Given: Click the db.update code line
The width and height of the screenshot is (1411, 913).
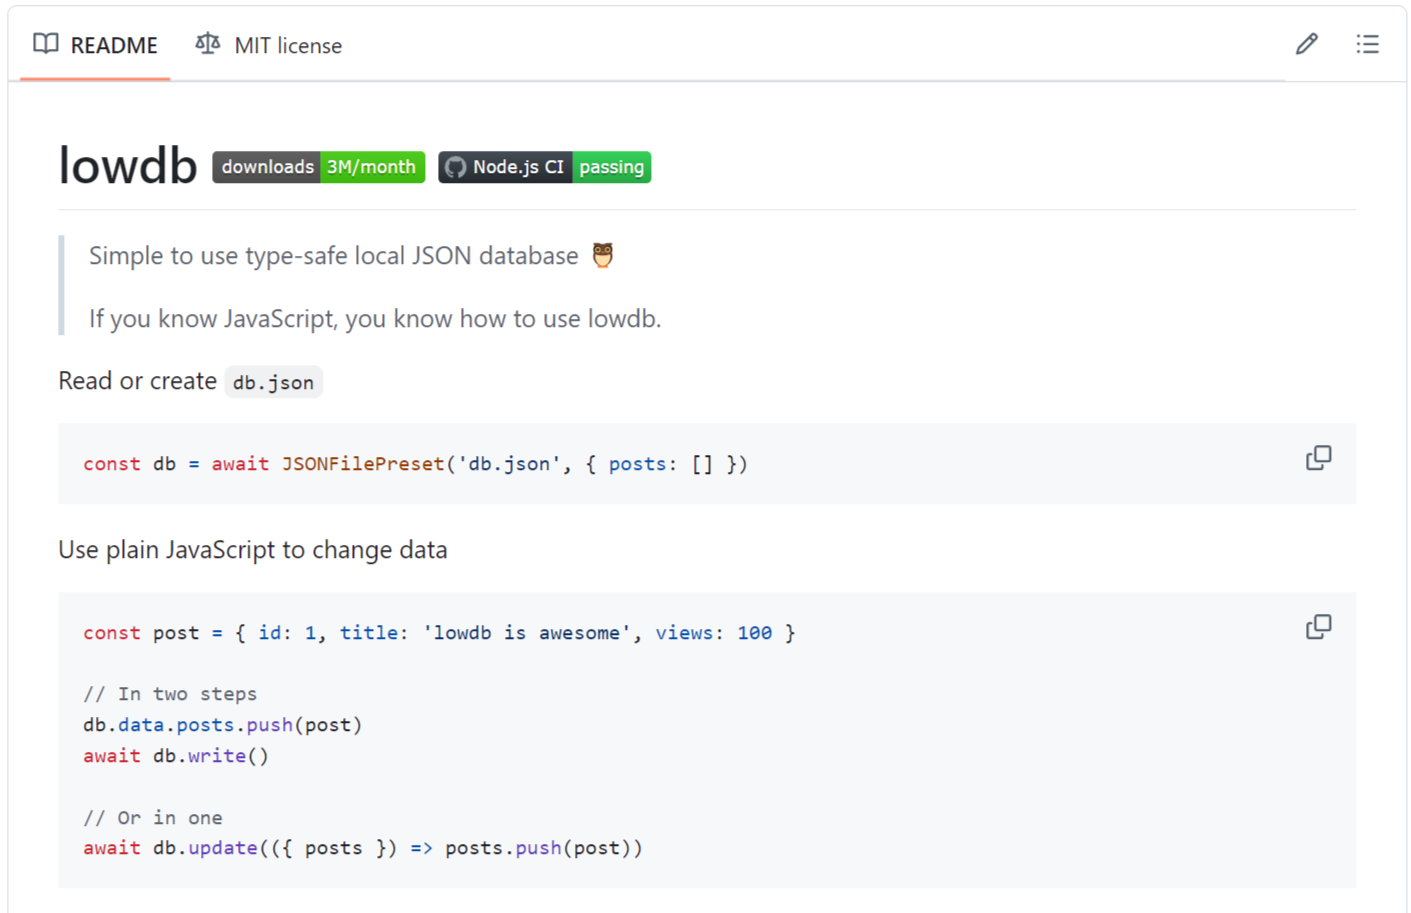Looking at the screenshot, I should coord(363,848).
